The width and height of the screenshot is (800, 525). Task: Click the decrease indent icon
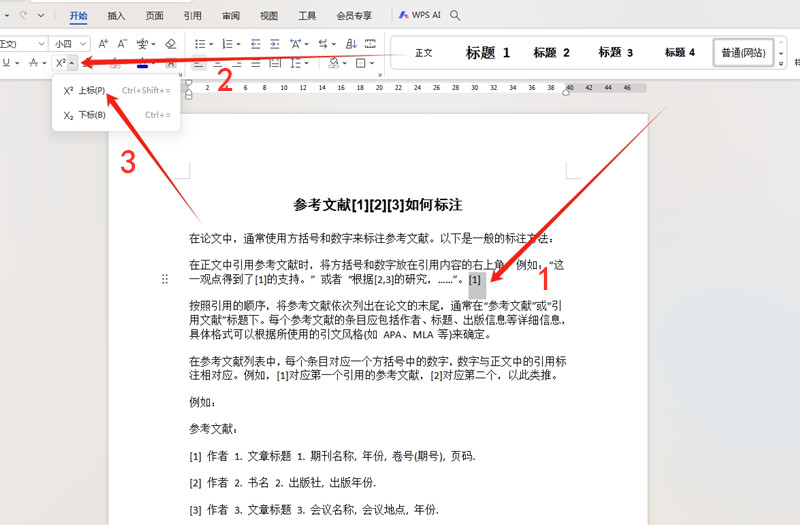click(255, 44)
